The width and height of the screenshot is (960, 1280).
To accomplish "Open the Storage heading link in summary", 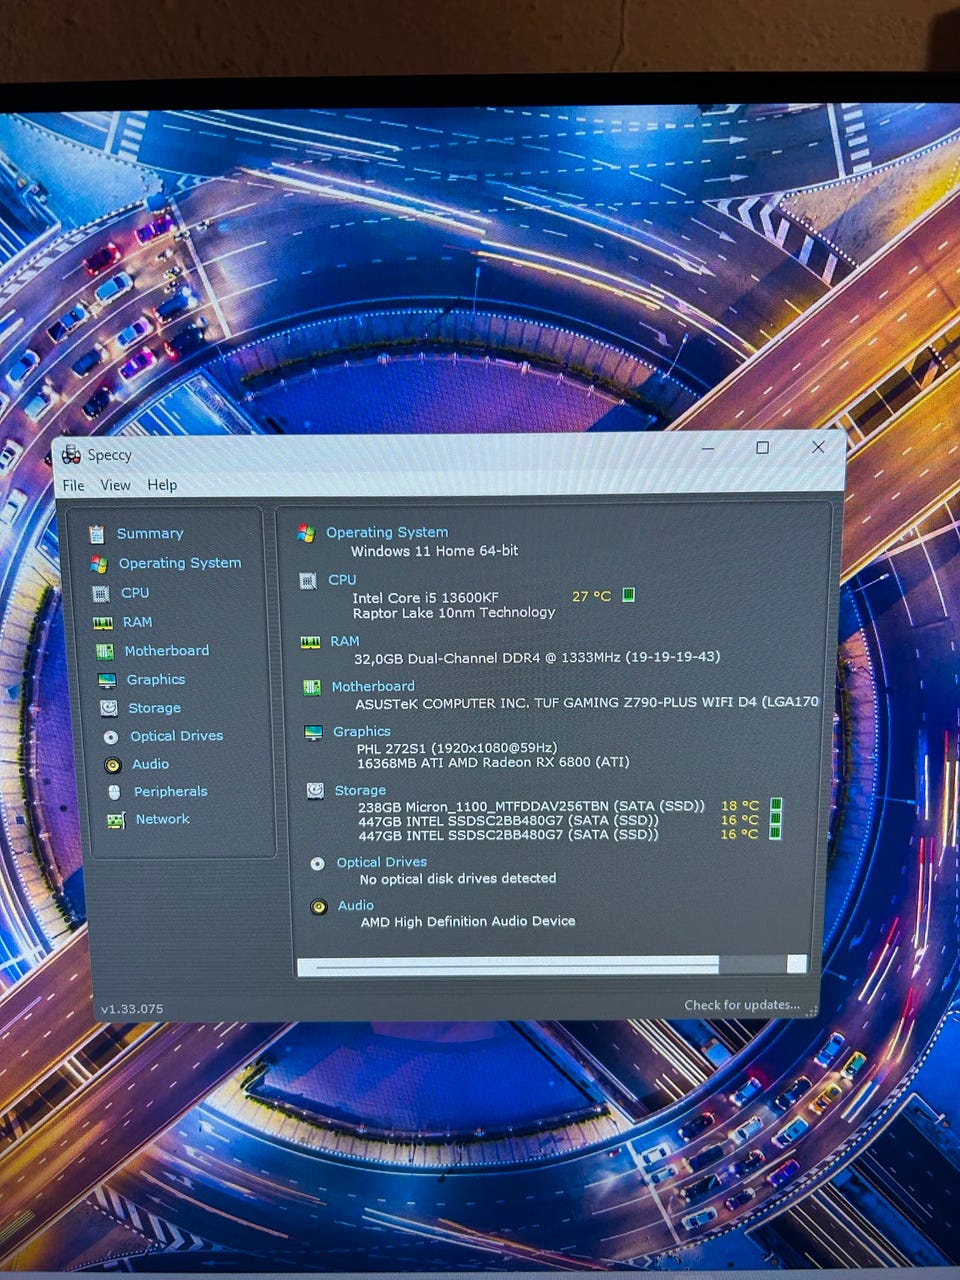I will pos(360,791).
